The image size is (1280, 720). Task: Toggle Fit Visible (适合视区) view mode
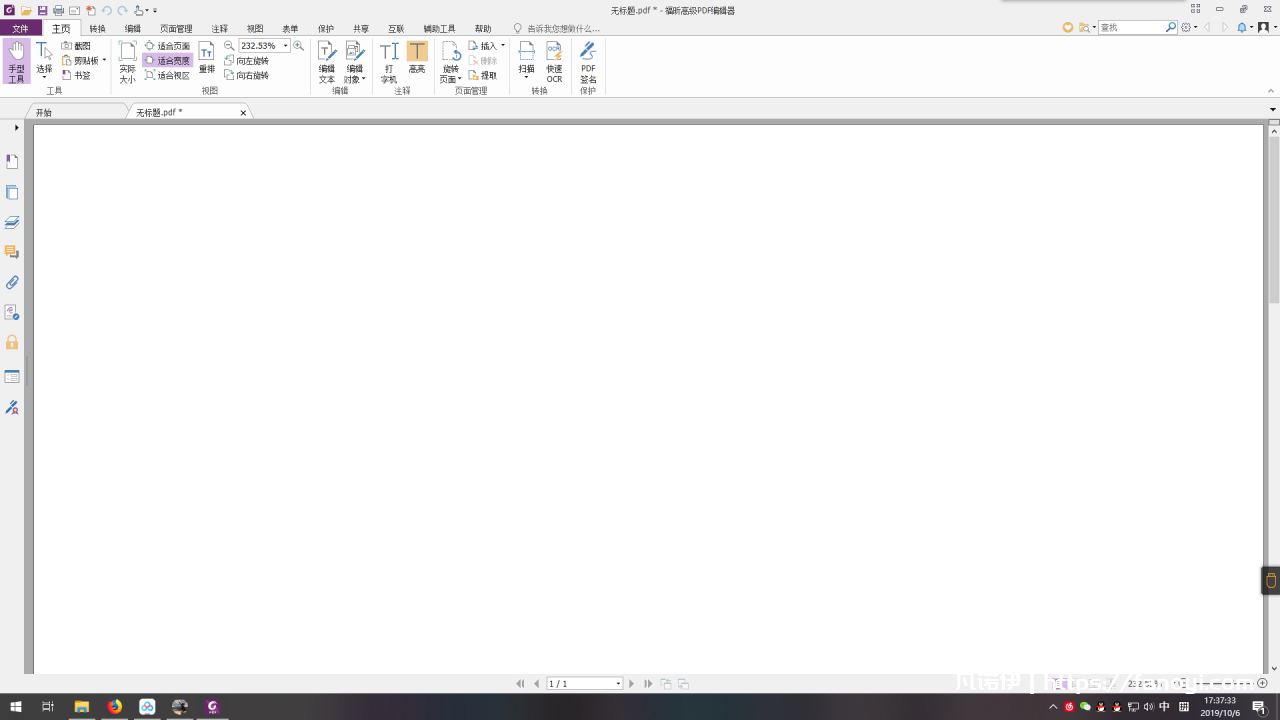click(x=167, y=76)
